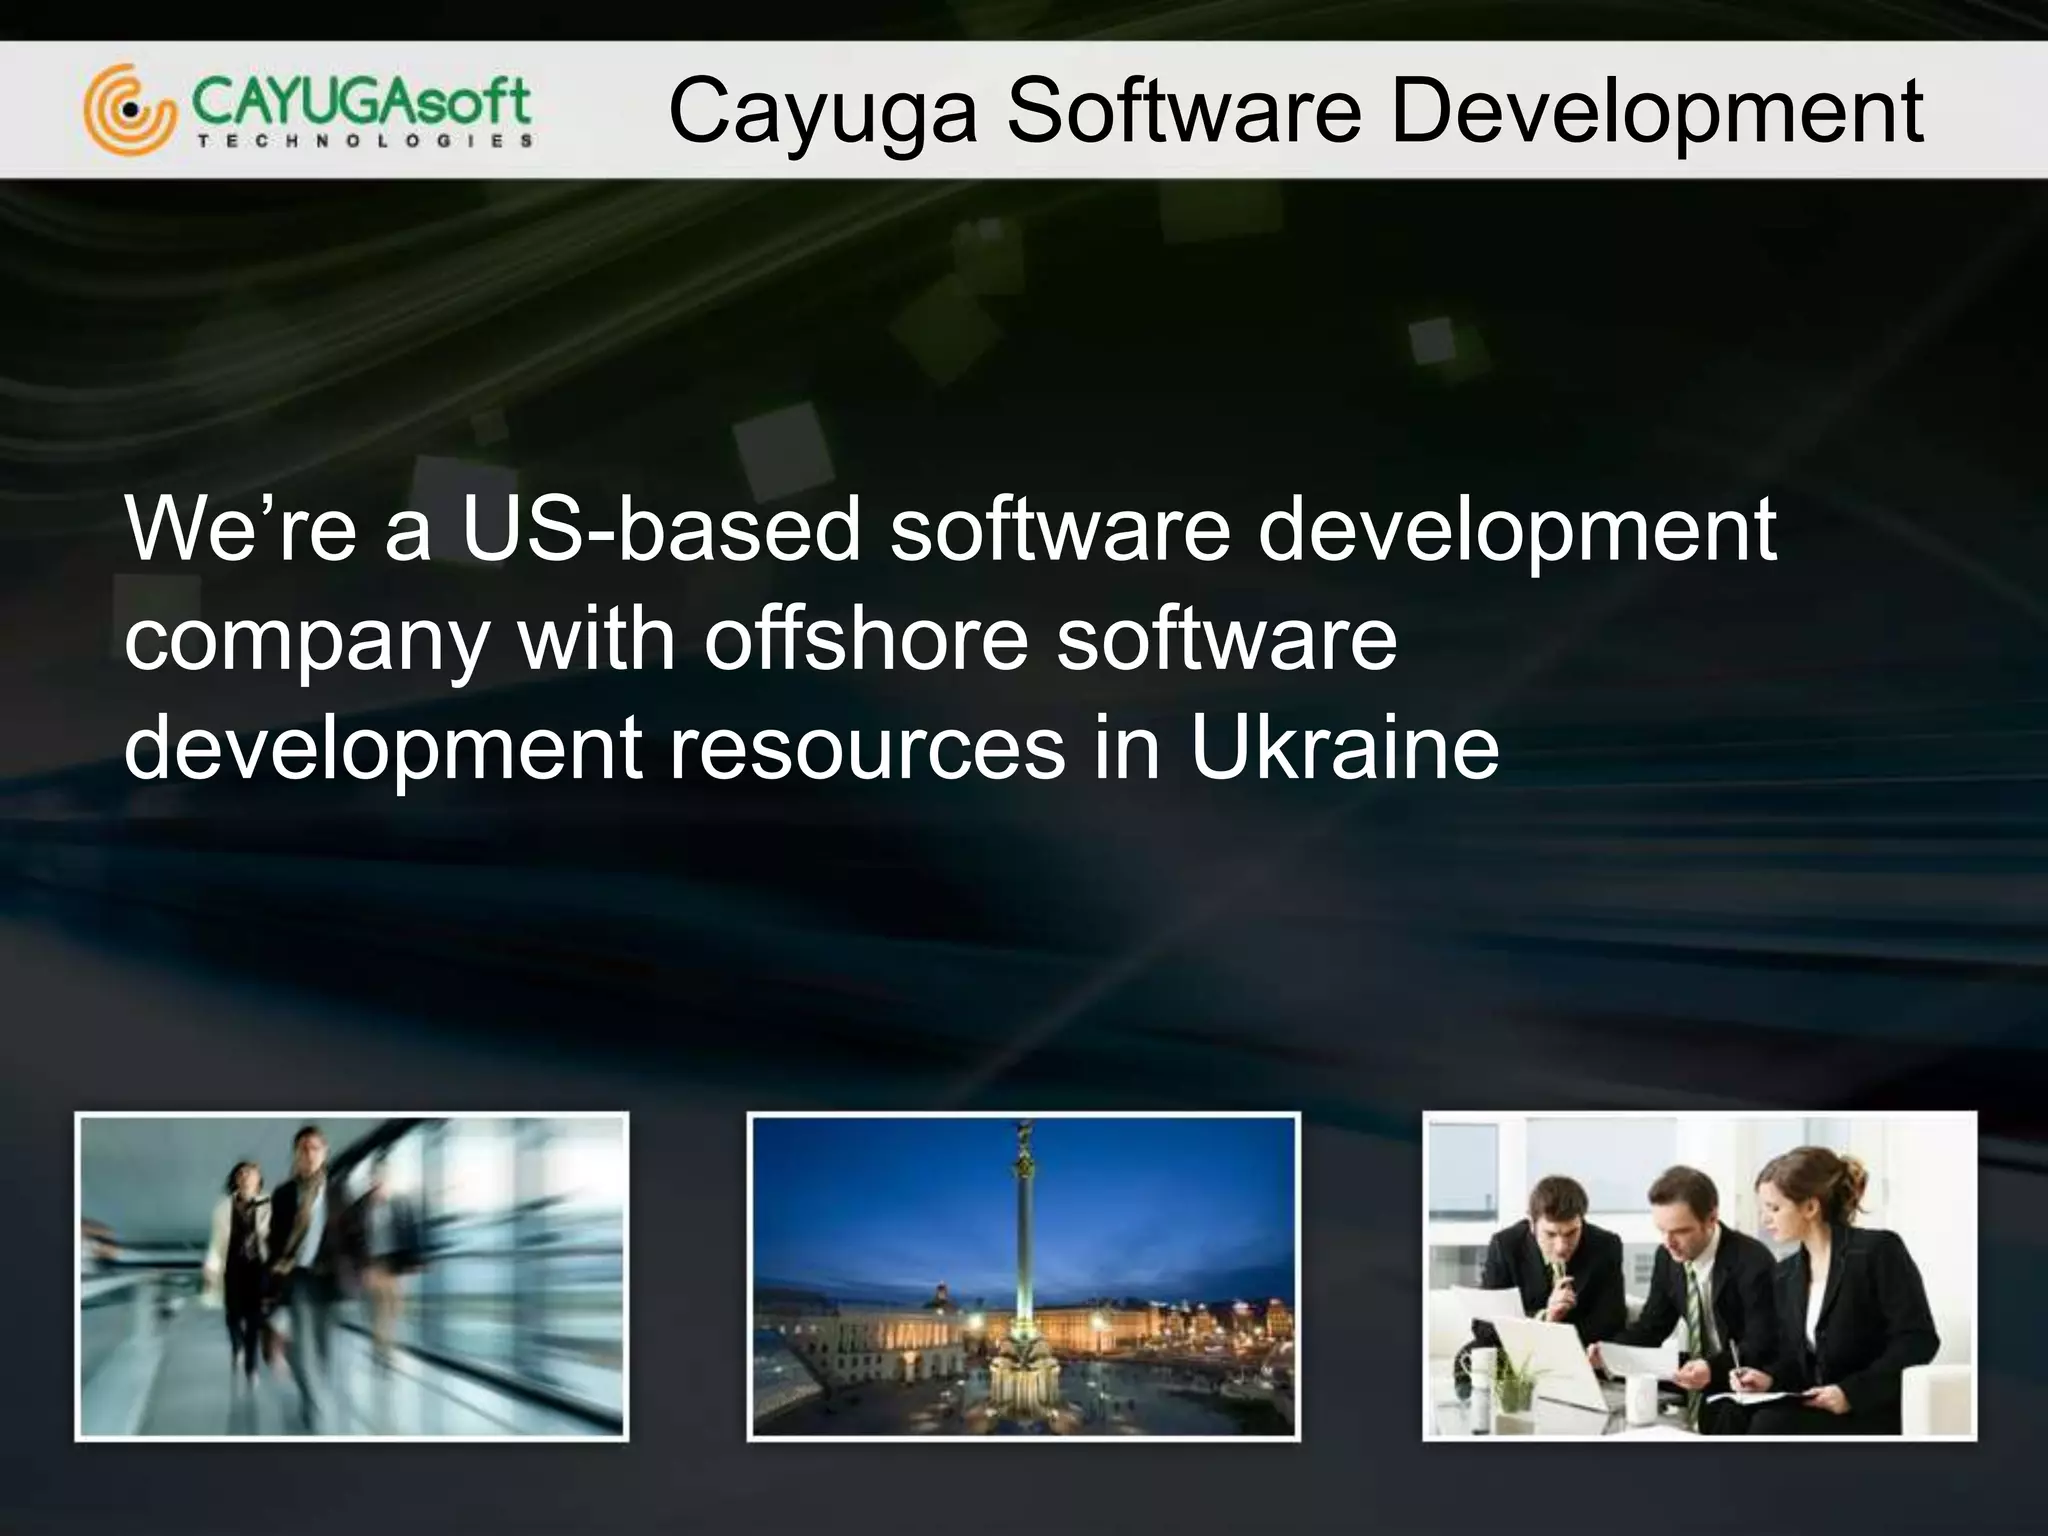
Task: Click the orange swirl logo icon
Action: (x=129, y=110)
